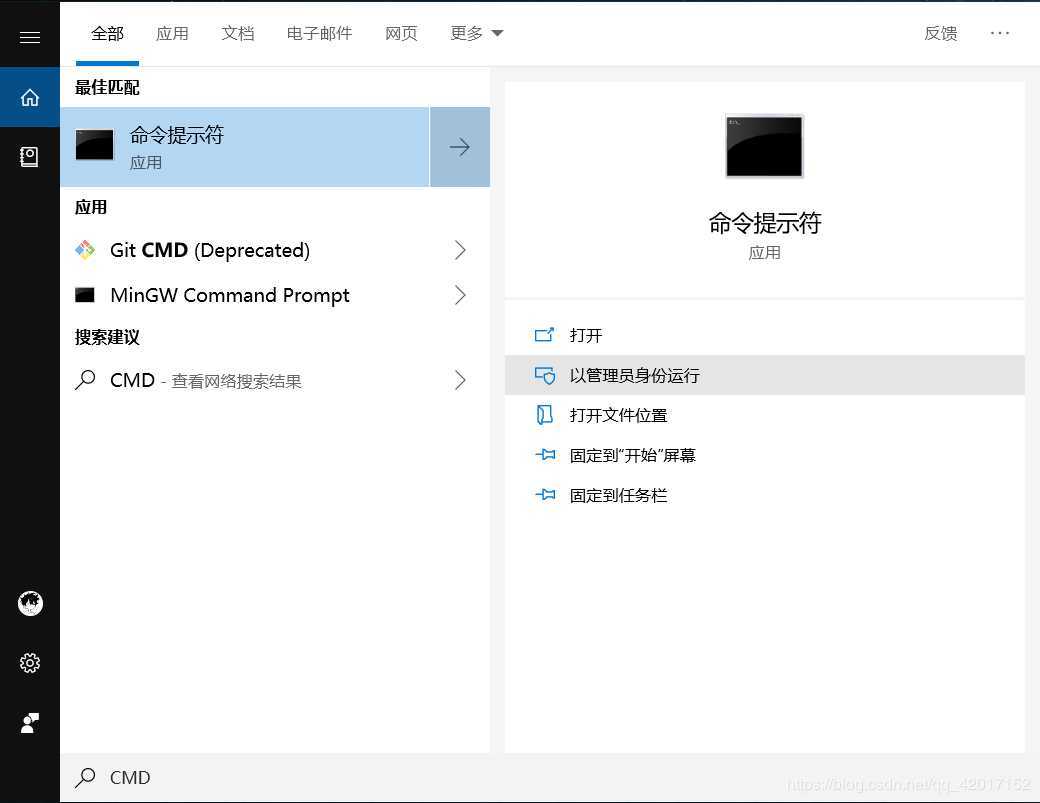Click the feedback person icon in sidebar
Image resolution: width=1040 pixels, height=803 pixels.
click(x=30, y=723)
